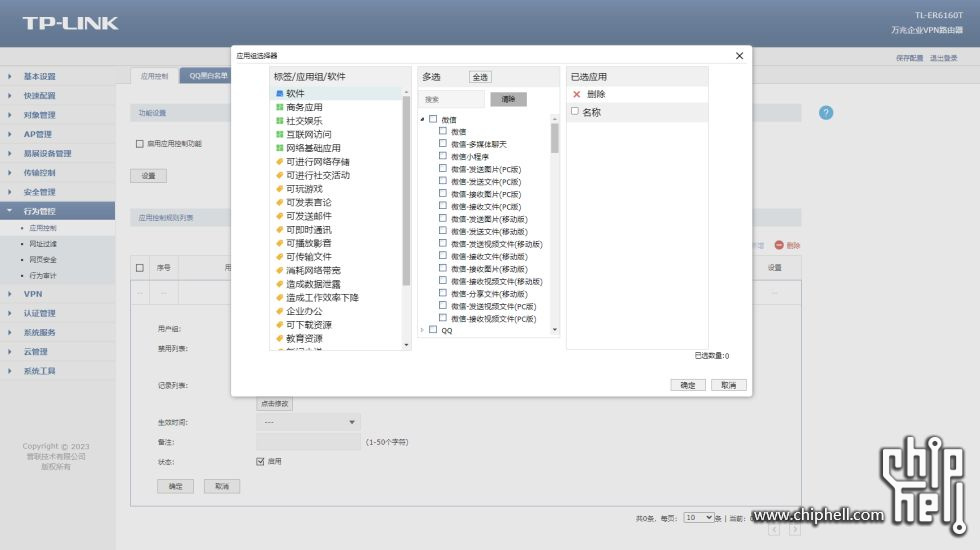Click the tag icon beside 可发表言论
The height and width of the screenshot is (550, 980).
point(279,202)
